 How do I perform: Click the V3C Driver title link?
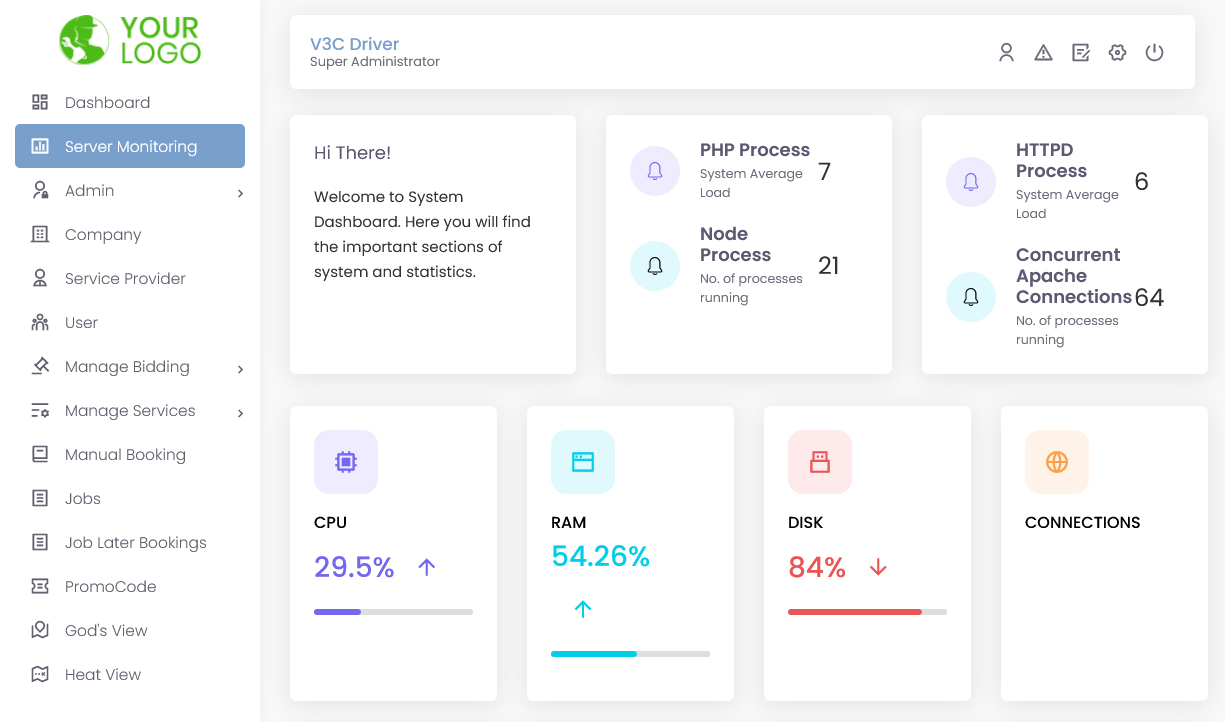point(354,44)
